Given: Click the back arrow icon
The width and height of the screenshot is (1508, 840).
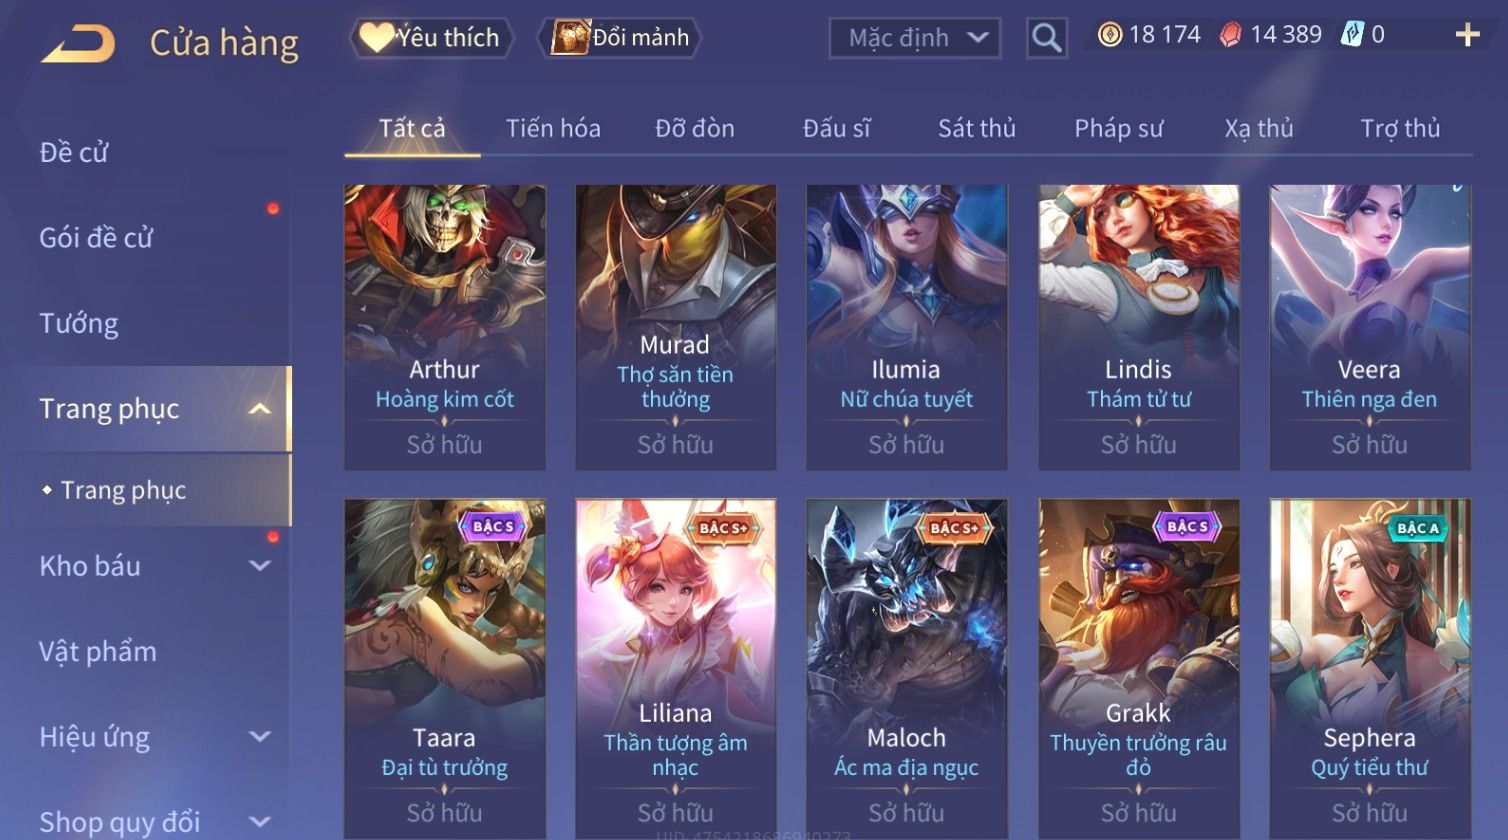Looking at the screenshot, I should click(78, 44).
